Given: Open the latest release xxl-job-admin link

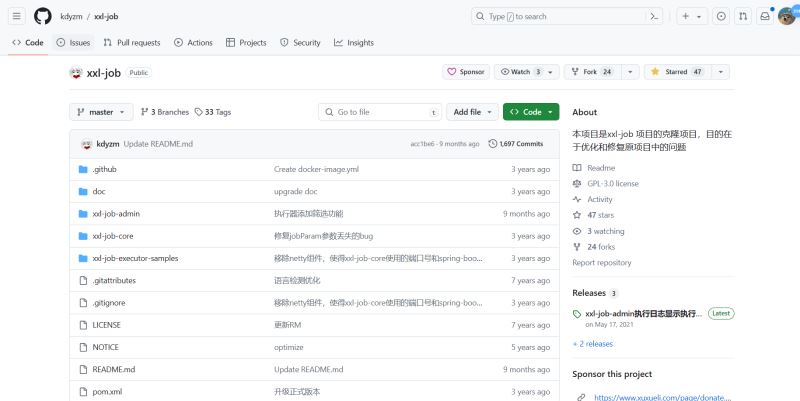Looking at the screenshot, I should coord(643,314).
